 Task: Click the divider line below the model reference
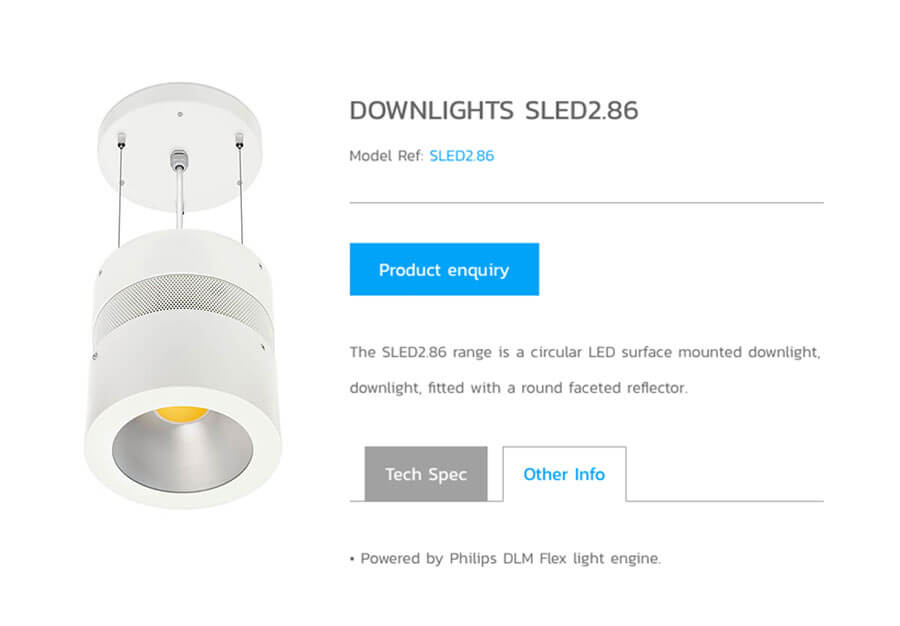pos(587,203)
